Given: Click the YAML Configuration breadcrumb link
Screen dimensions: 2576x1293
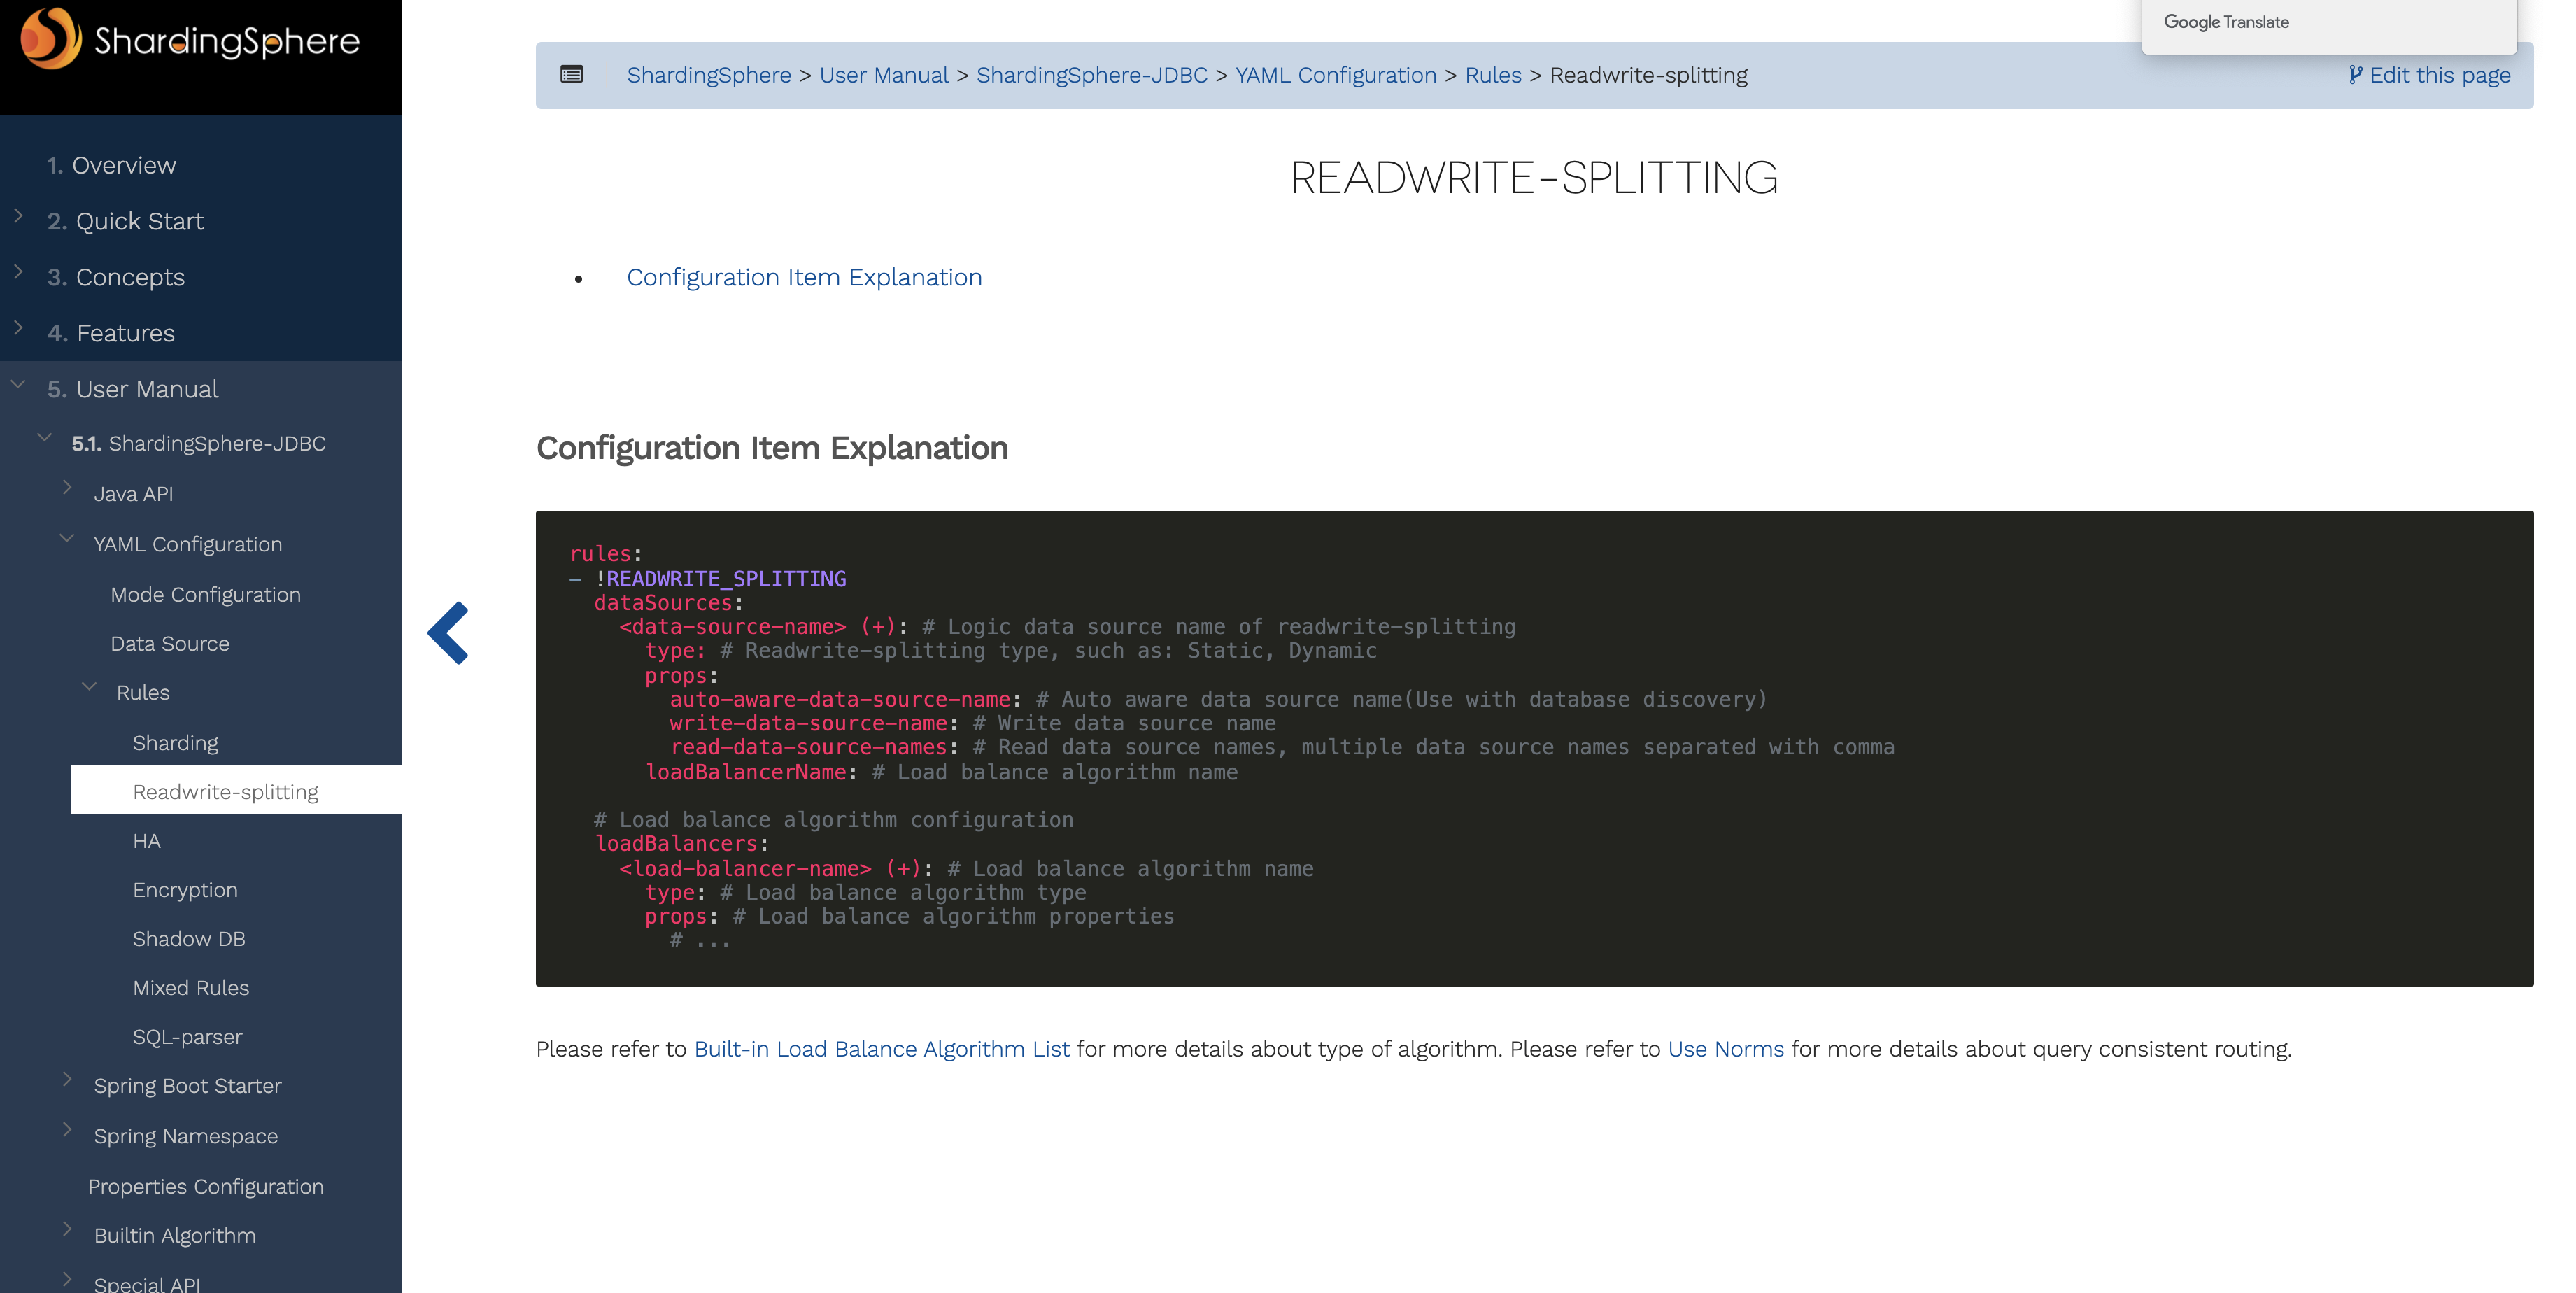Looking at the screenshot, I should click(1336, 75).
